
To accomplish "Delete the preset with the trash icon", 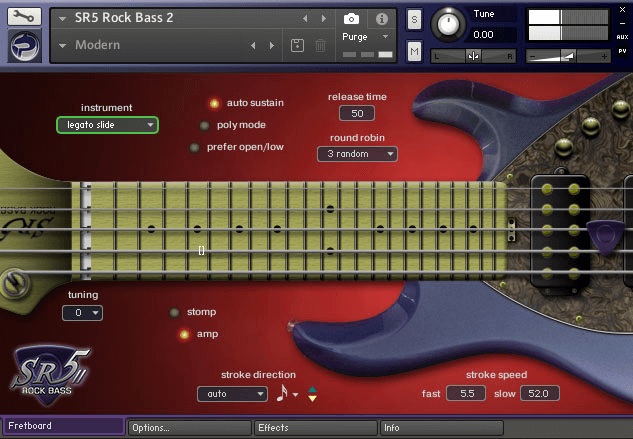I will point(320,45).
